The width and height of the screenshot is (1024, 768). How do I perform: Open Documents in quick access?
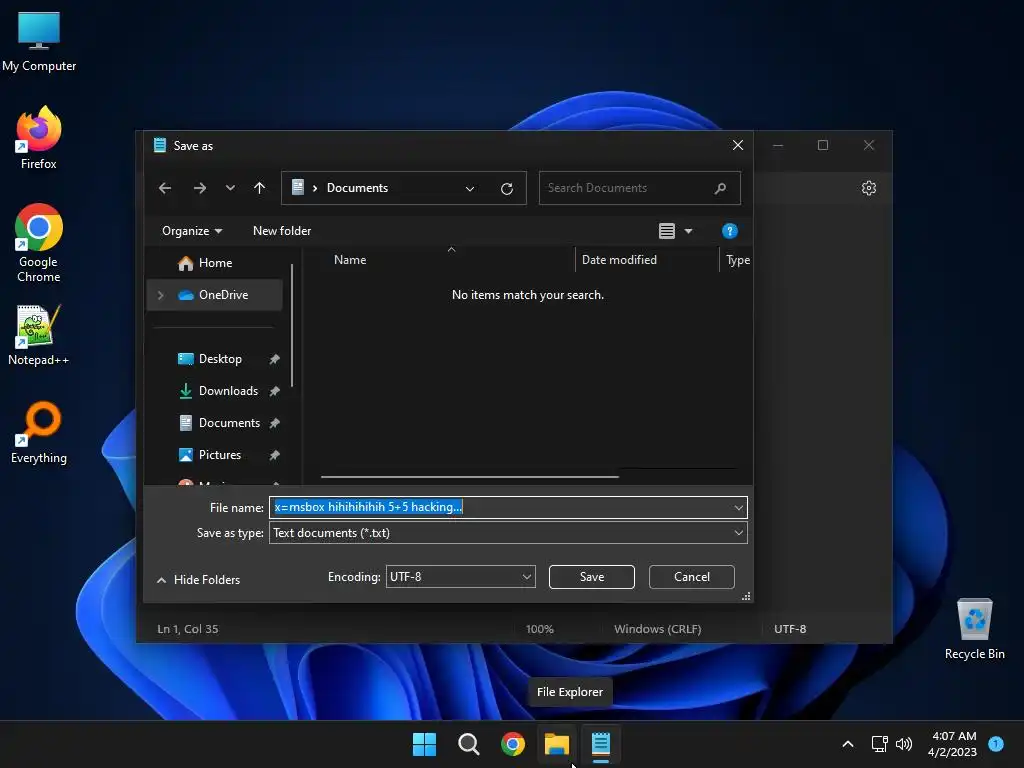229,423
